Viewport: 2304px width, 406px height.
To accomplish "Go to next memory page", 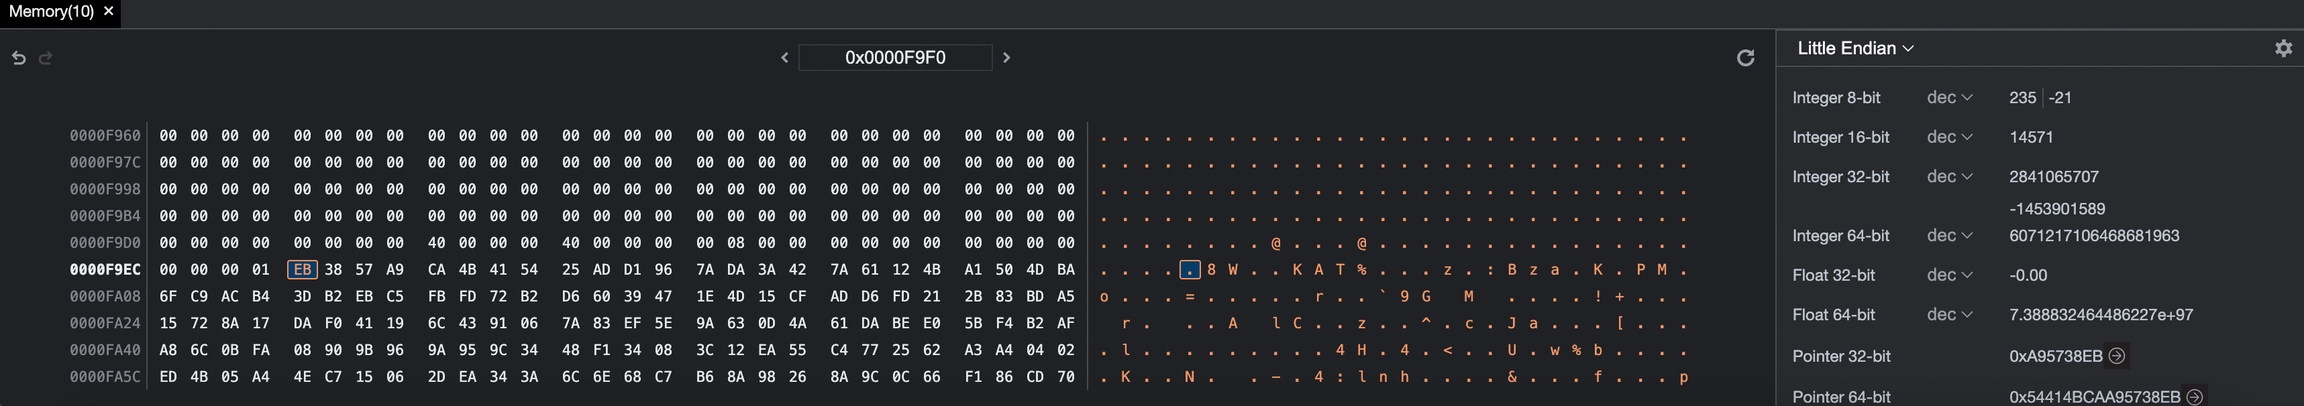I will tap(1007, 58).
